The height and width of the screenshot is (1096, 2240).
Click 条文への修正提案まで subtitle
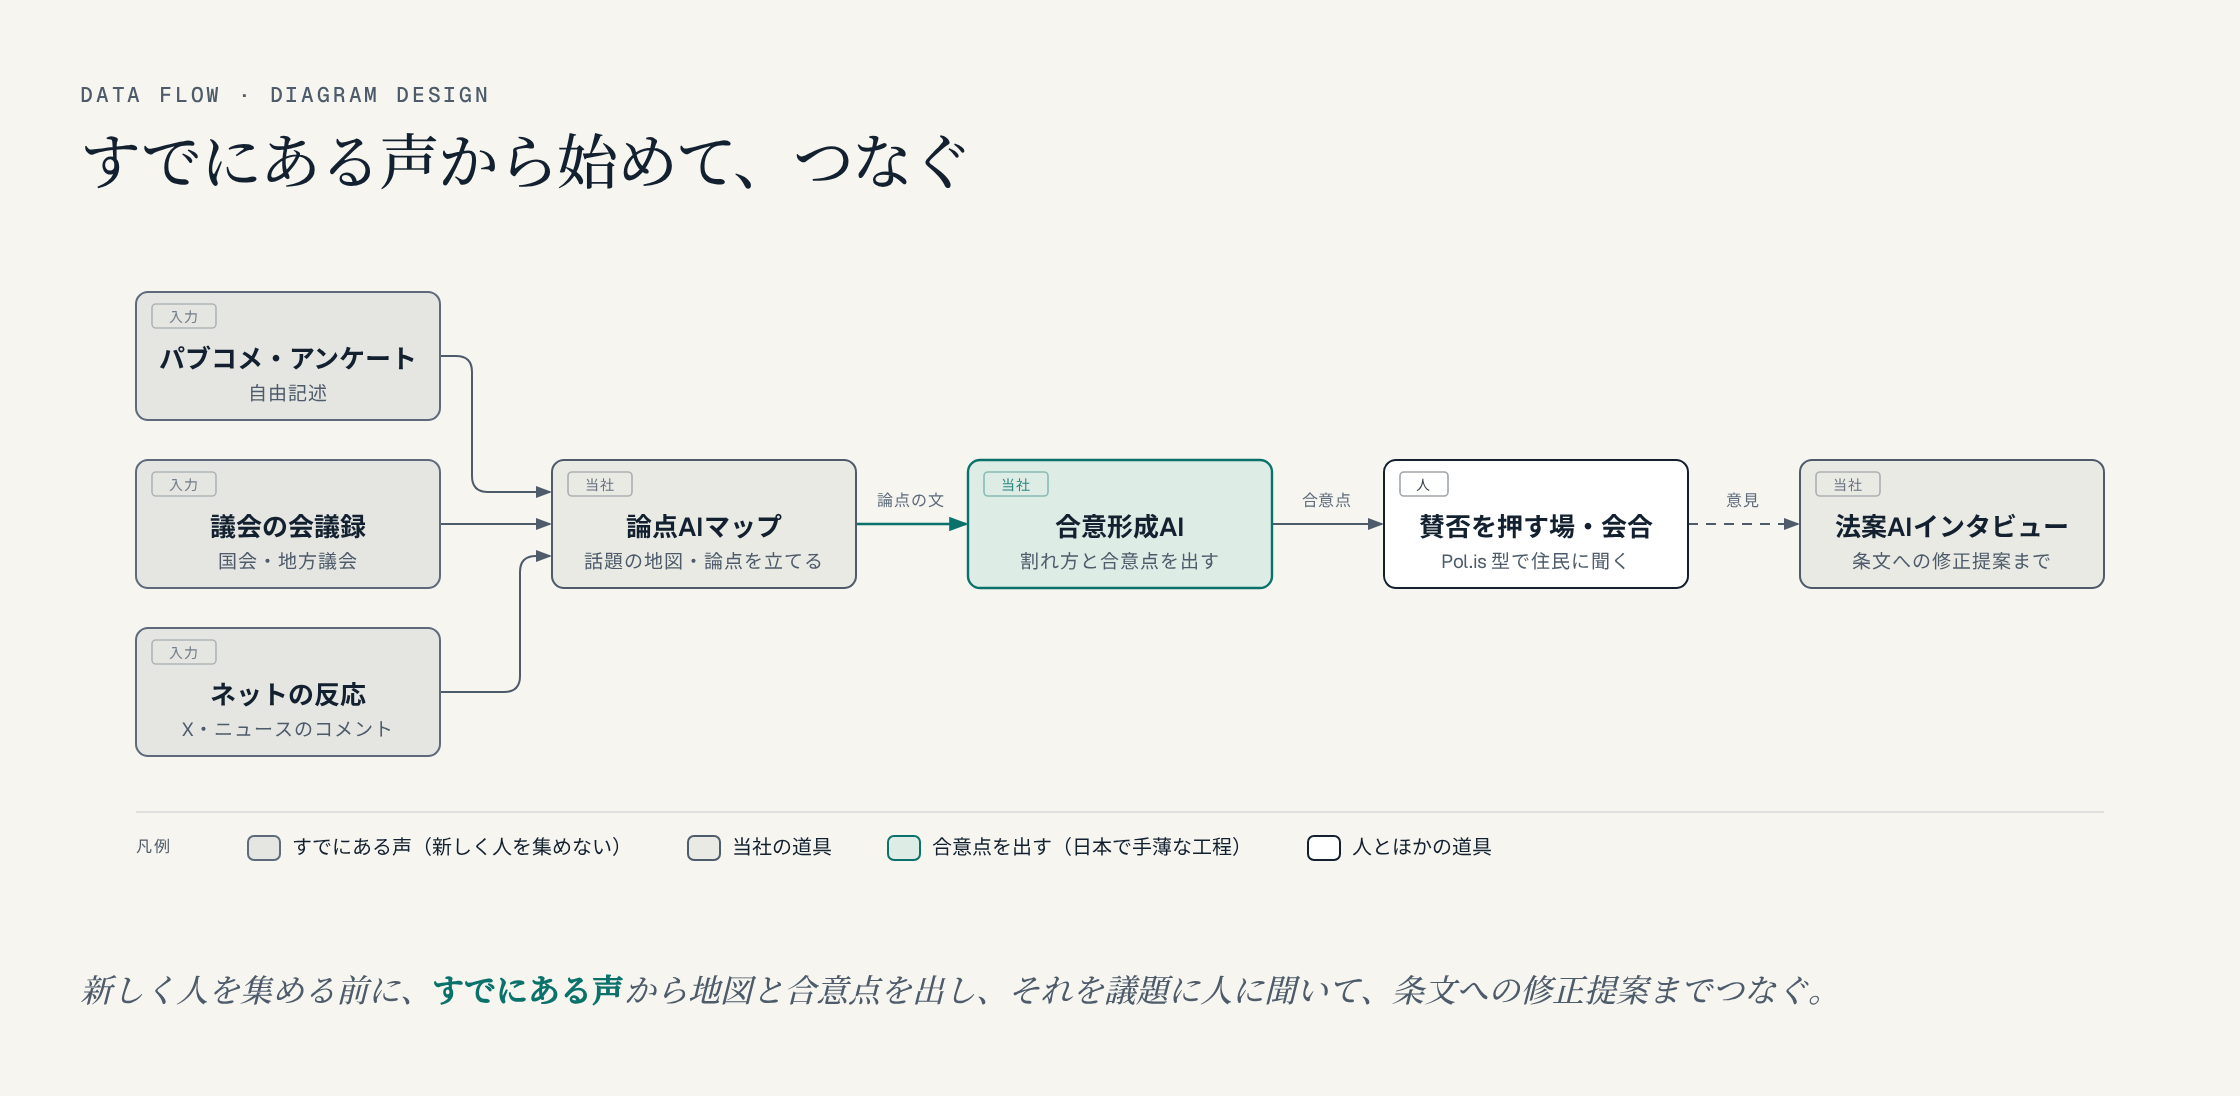pos(1952,561)
